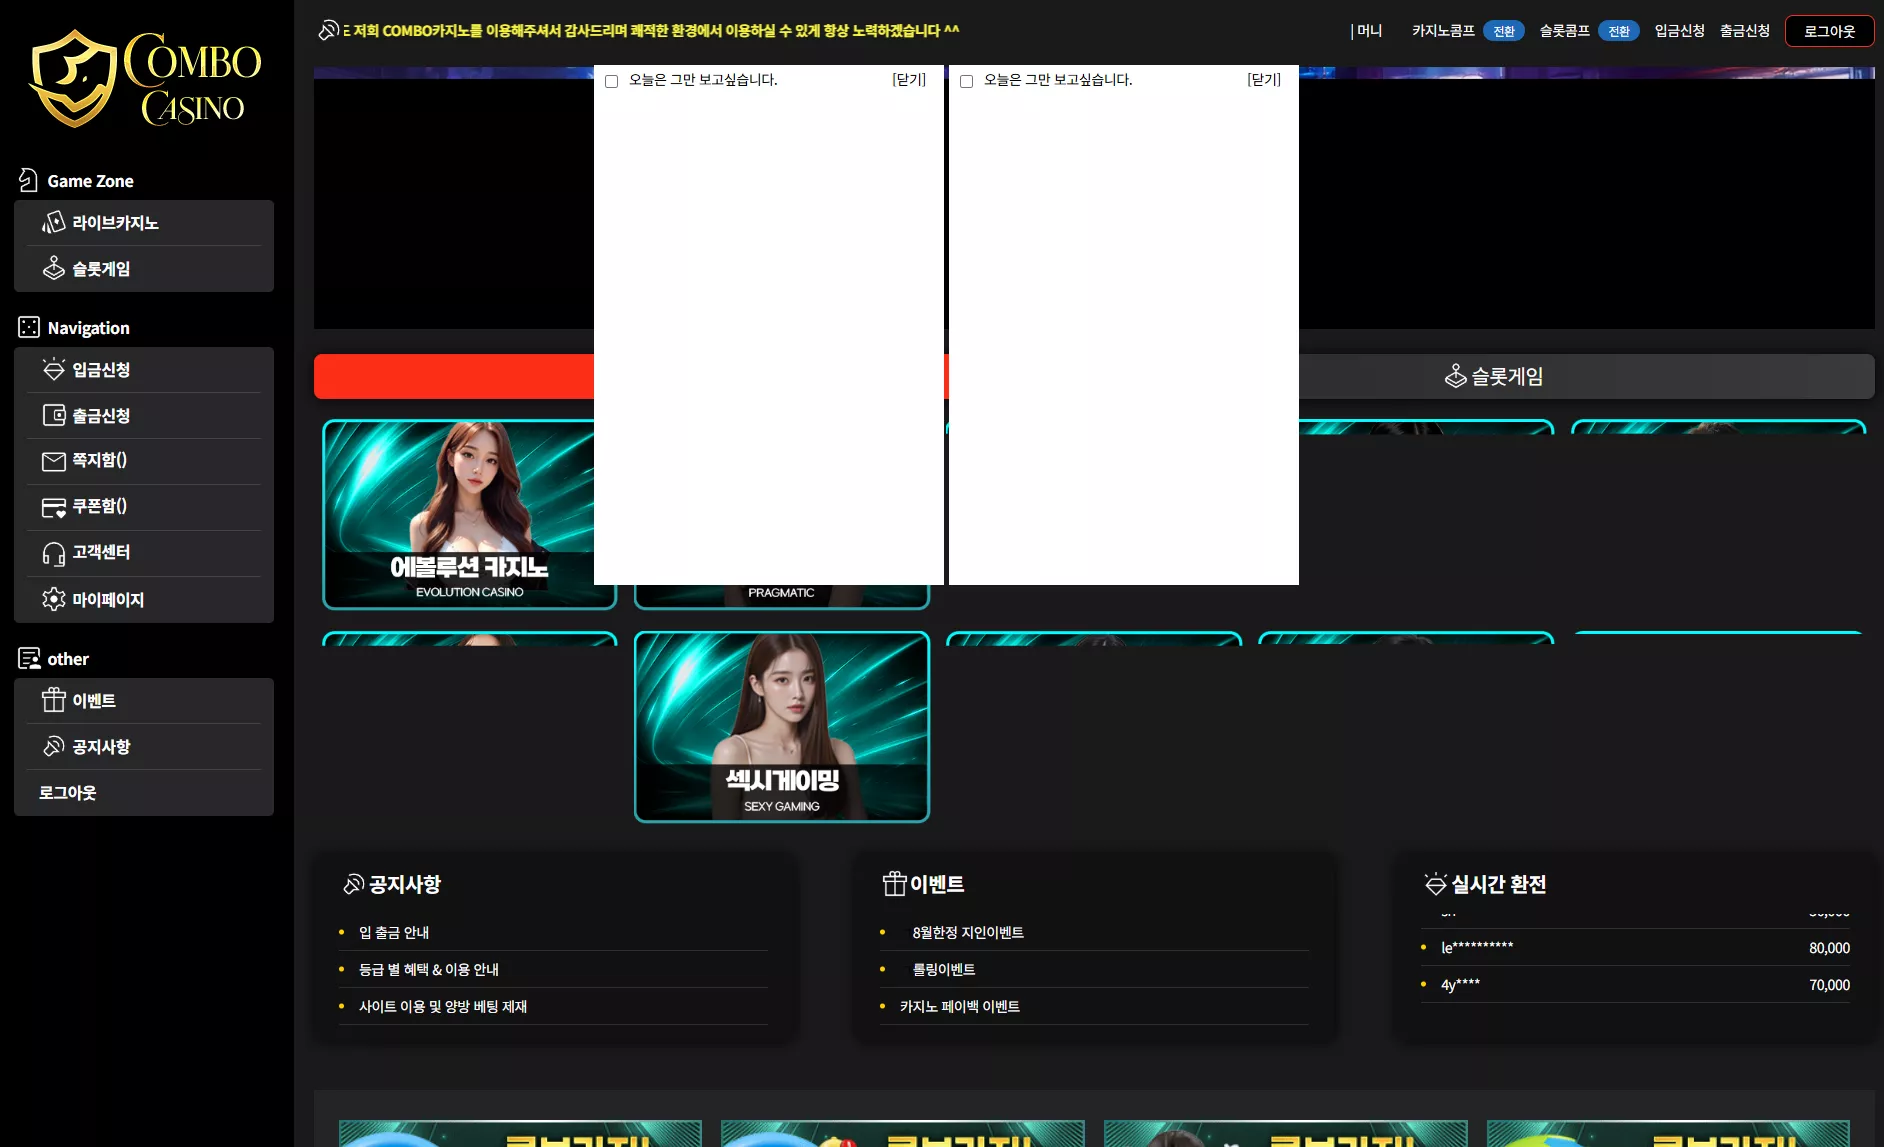Image resolution: width=1884 pixels, height=1147 pixels.
Task: Click 전환 button next to 카지노콤프
Action: coord(1504,31)
